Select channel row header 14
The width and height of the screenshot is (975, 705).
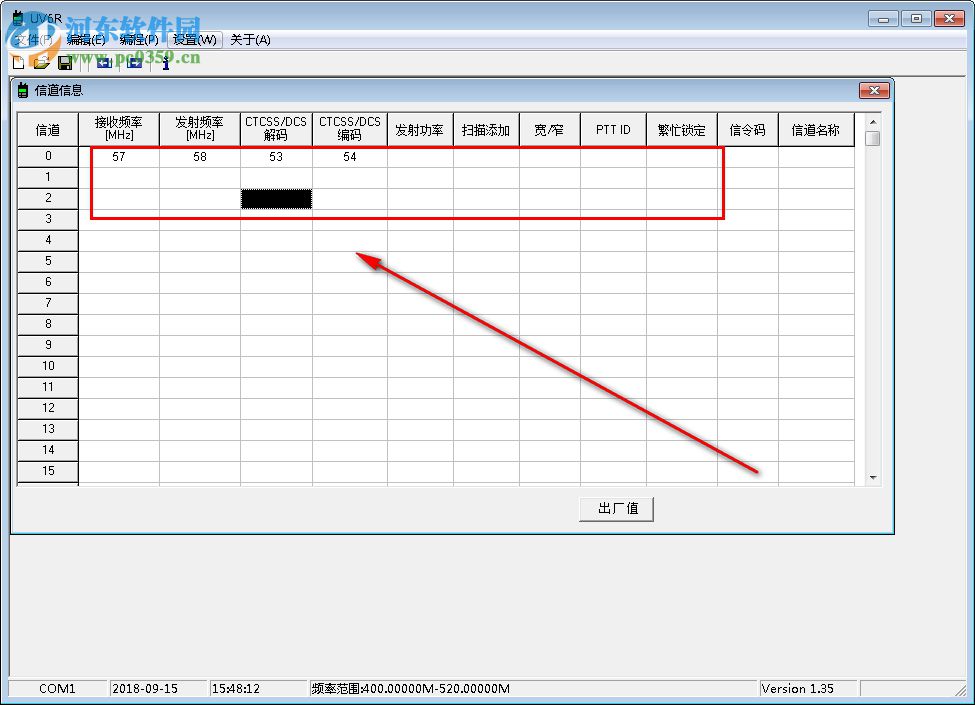(48, 450)
